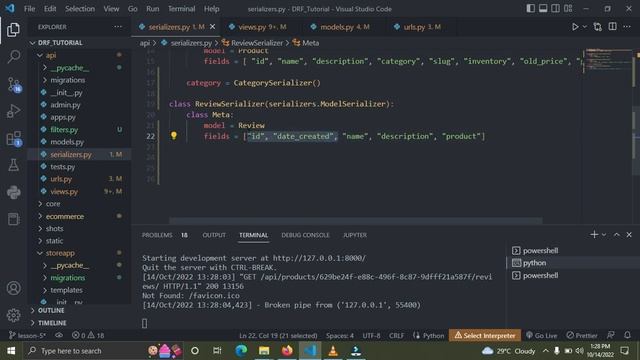Click the lesson-5 git branch indicator
The image size is (640, 360).
click(x=27, y=336)
